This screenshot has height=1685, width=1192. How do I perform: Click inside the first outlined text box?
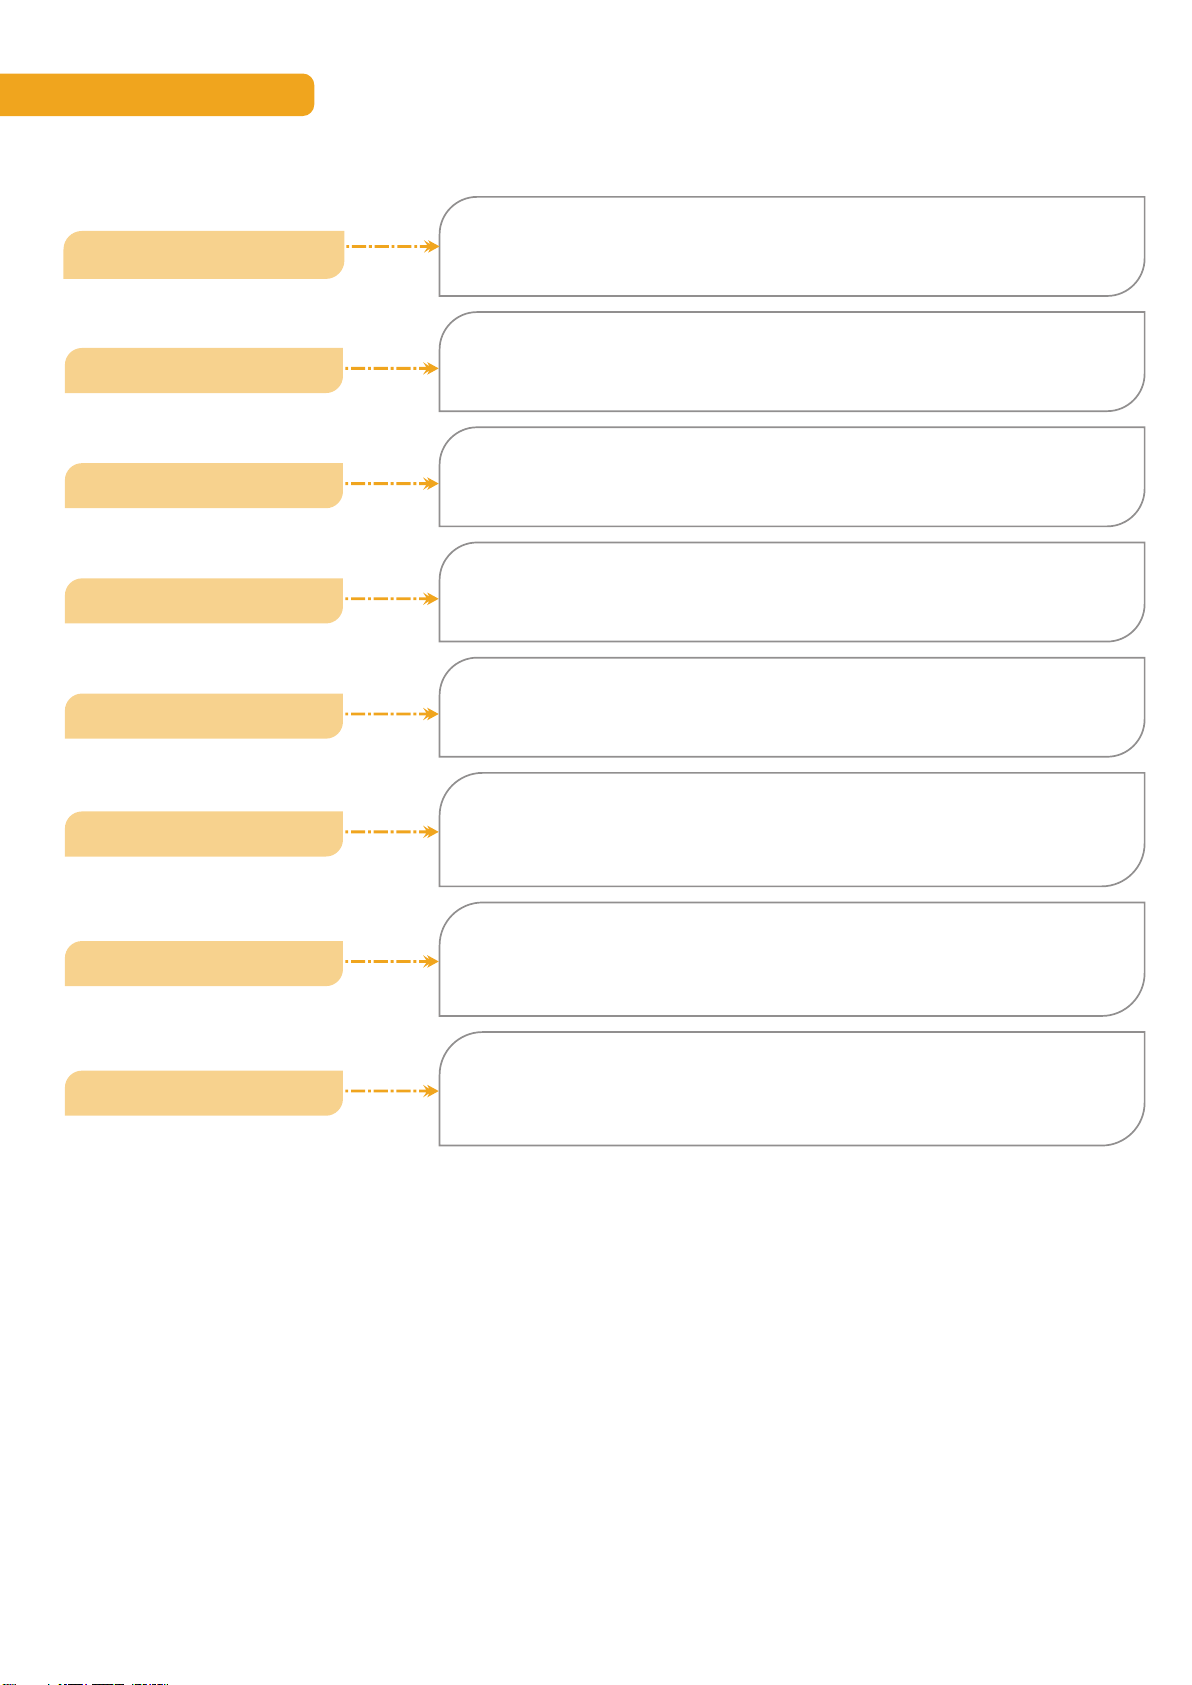click(791, 246)
